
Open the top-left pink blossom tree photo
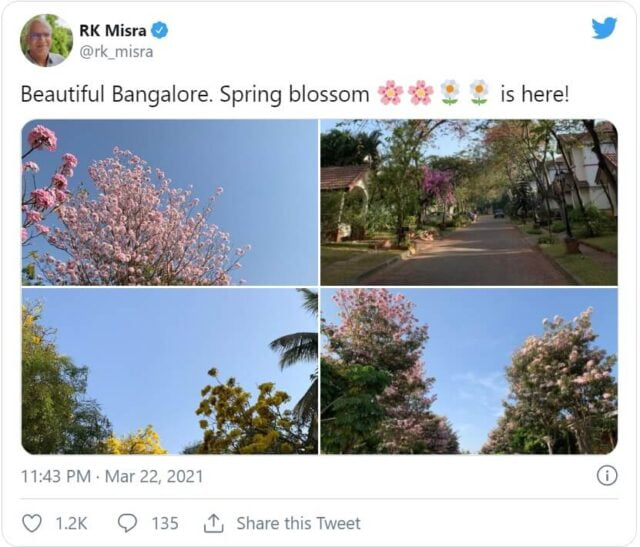(170, 202)
